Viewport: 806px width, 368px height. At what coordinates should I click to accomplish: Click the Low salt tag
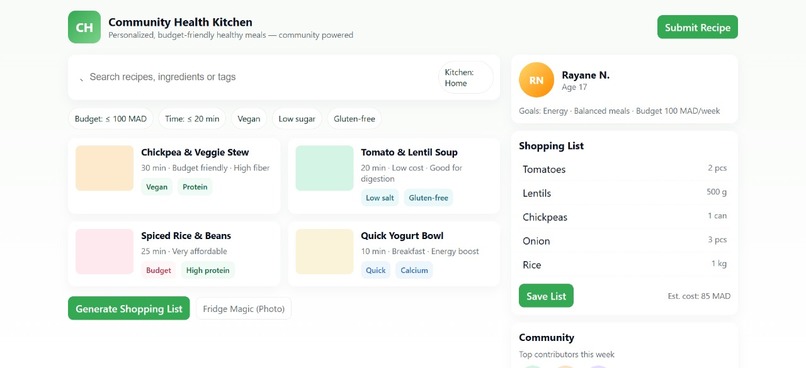pos(380,198)
